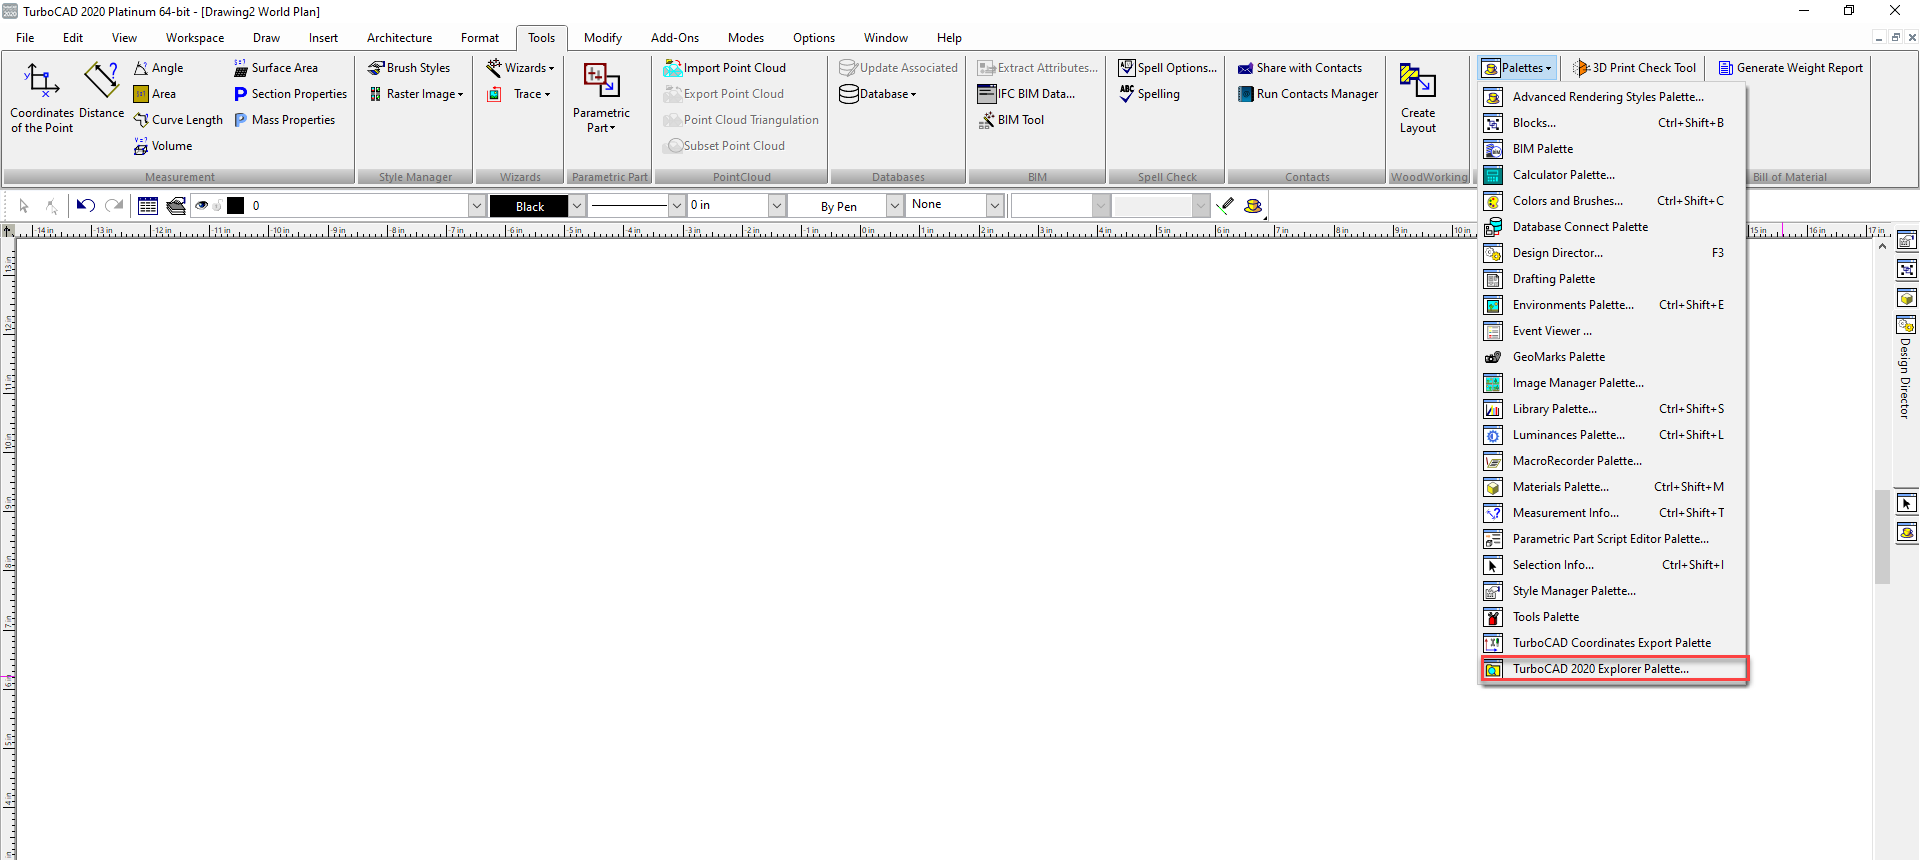This screenshot has width=1924, height=860.
Task: Open IFC BIM Data
Action: (x=1026, y=94)
